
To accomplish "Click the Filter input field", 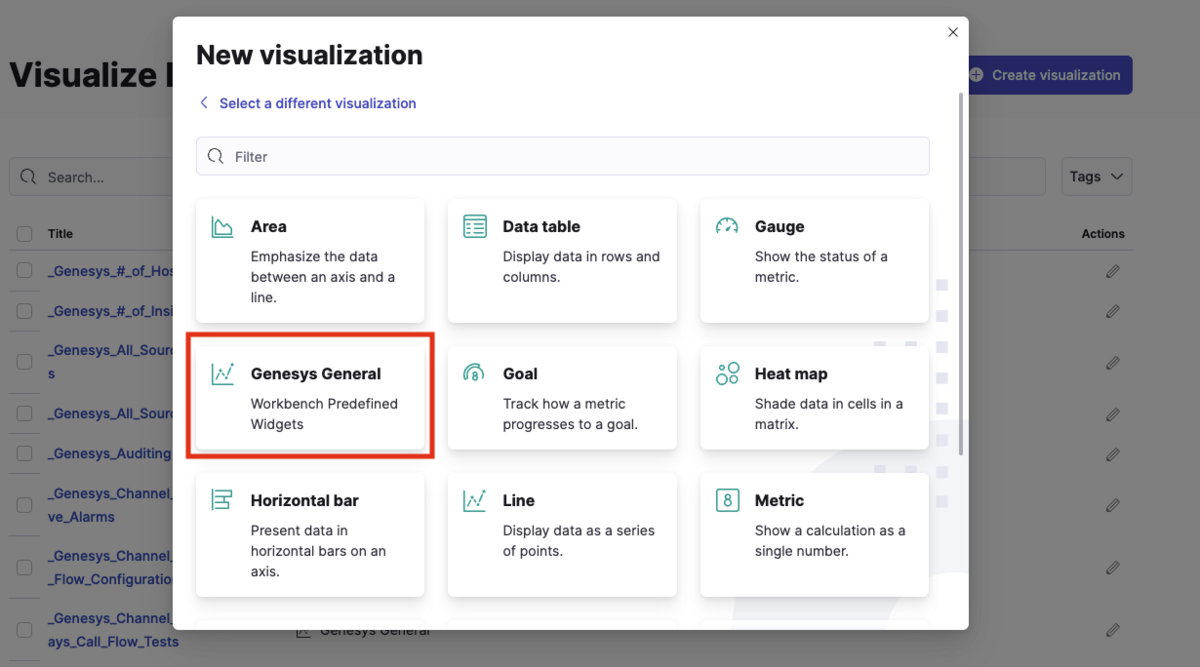I will click(x=562, y=156).
